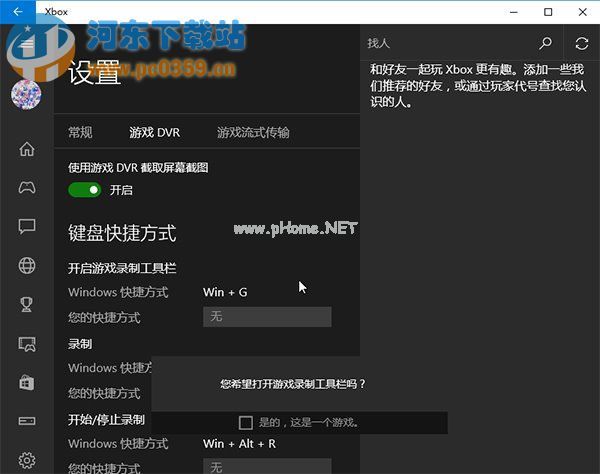Image resolution: width=600 pixels, height=474 pixels.
Task: Click the custom shortcut field under 开启游戏录制工具栏
Action: tap(267, 317)
